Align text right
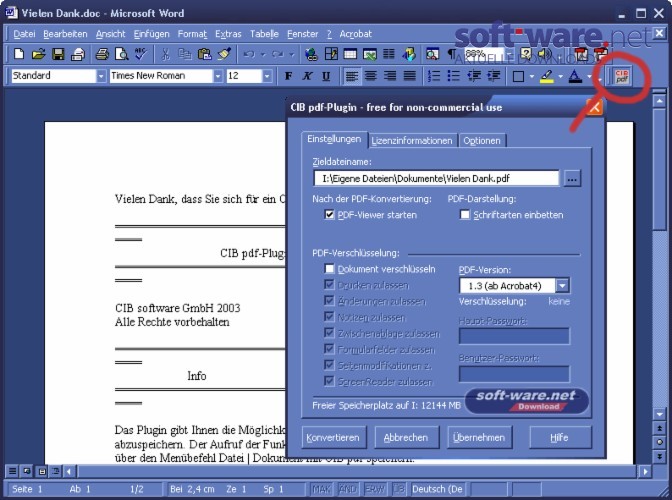The image size is (672, 500). tap(390, 76)
